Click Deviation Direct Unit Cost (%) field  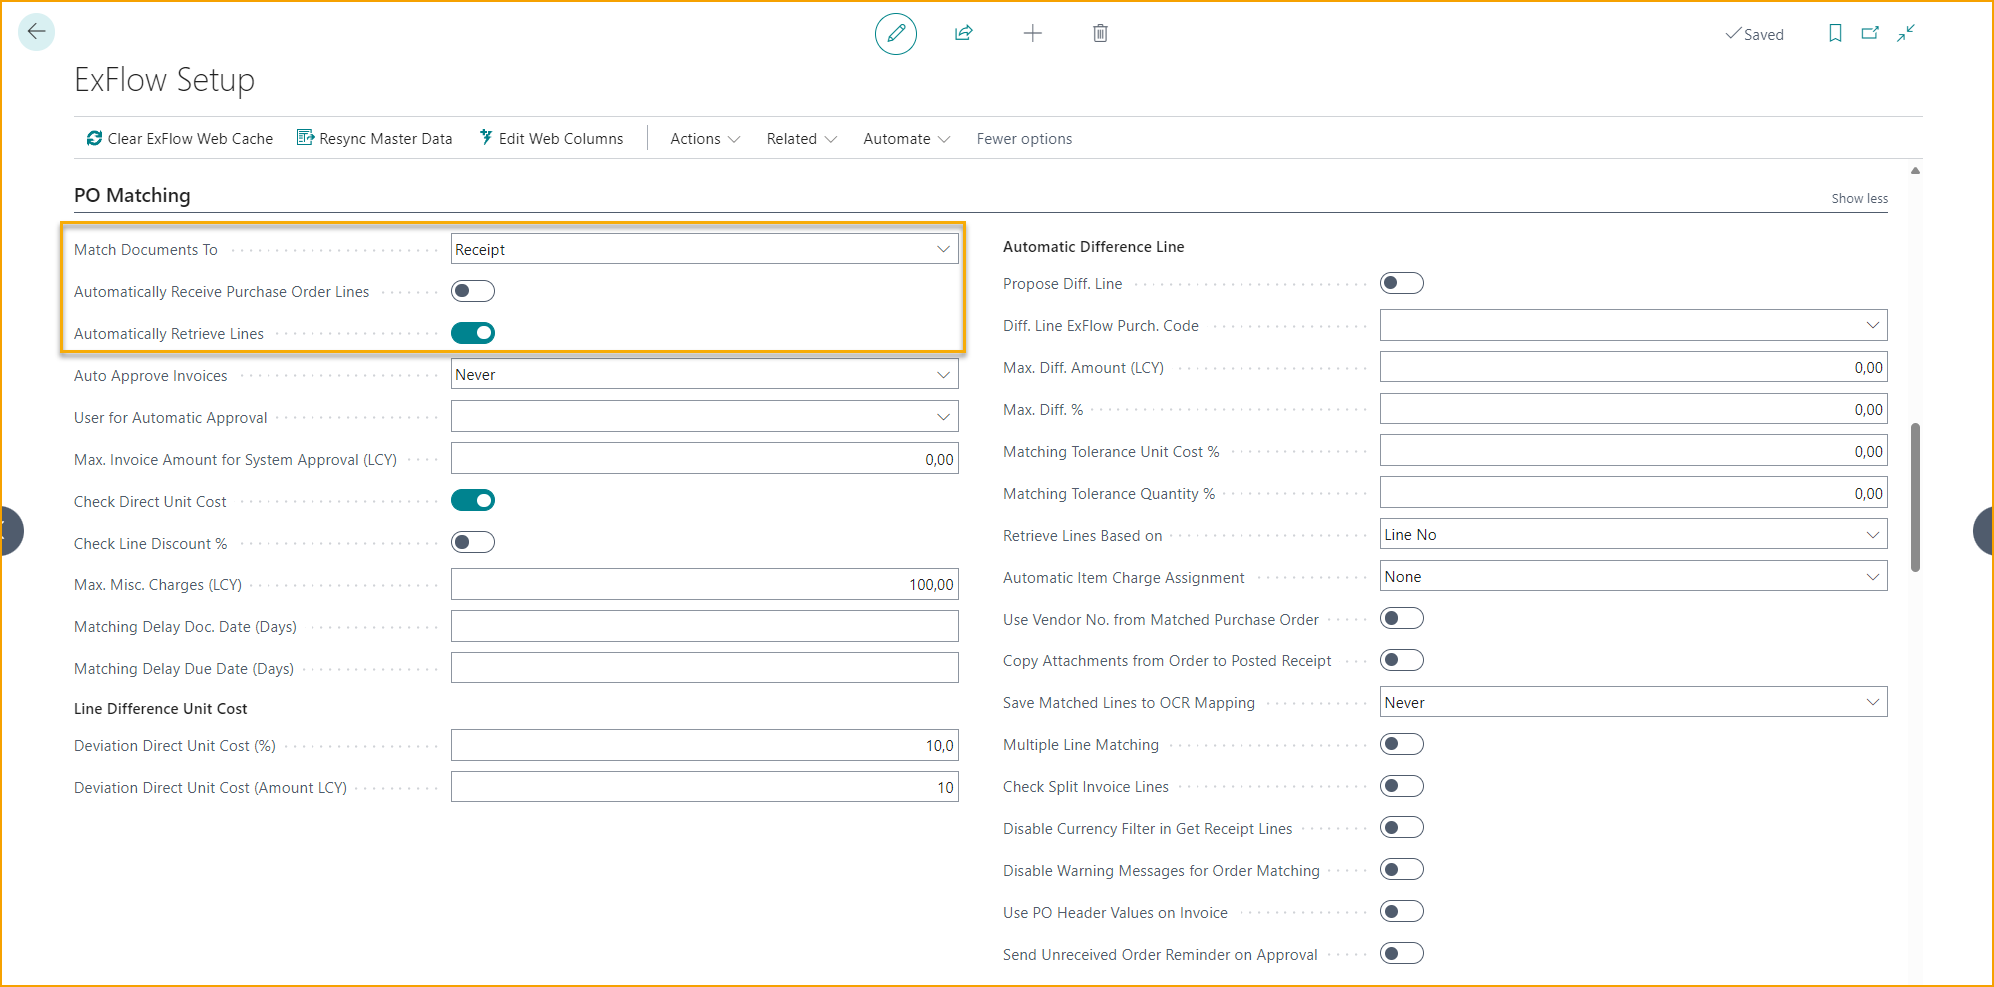(x=704, y=745)
